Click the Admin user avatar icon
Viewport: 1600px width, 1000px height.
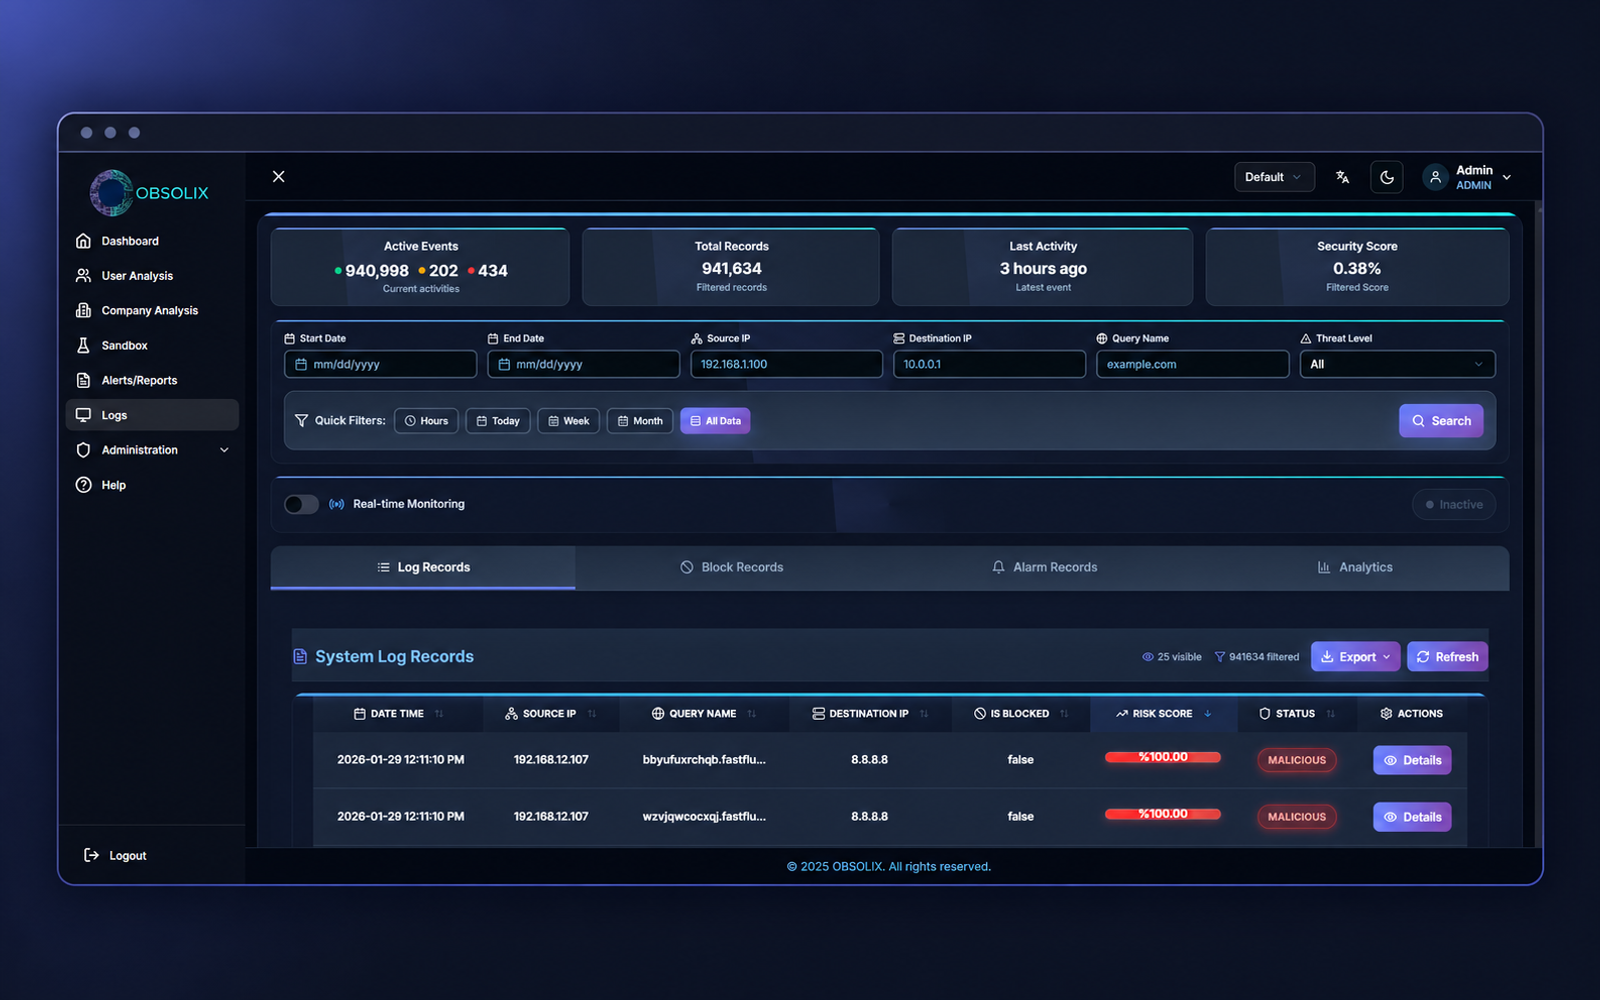coord(1435,177)
